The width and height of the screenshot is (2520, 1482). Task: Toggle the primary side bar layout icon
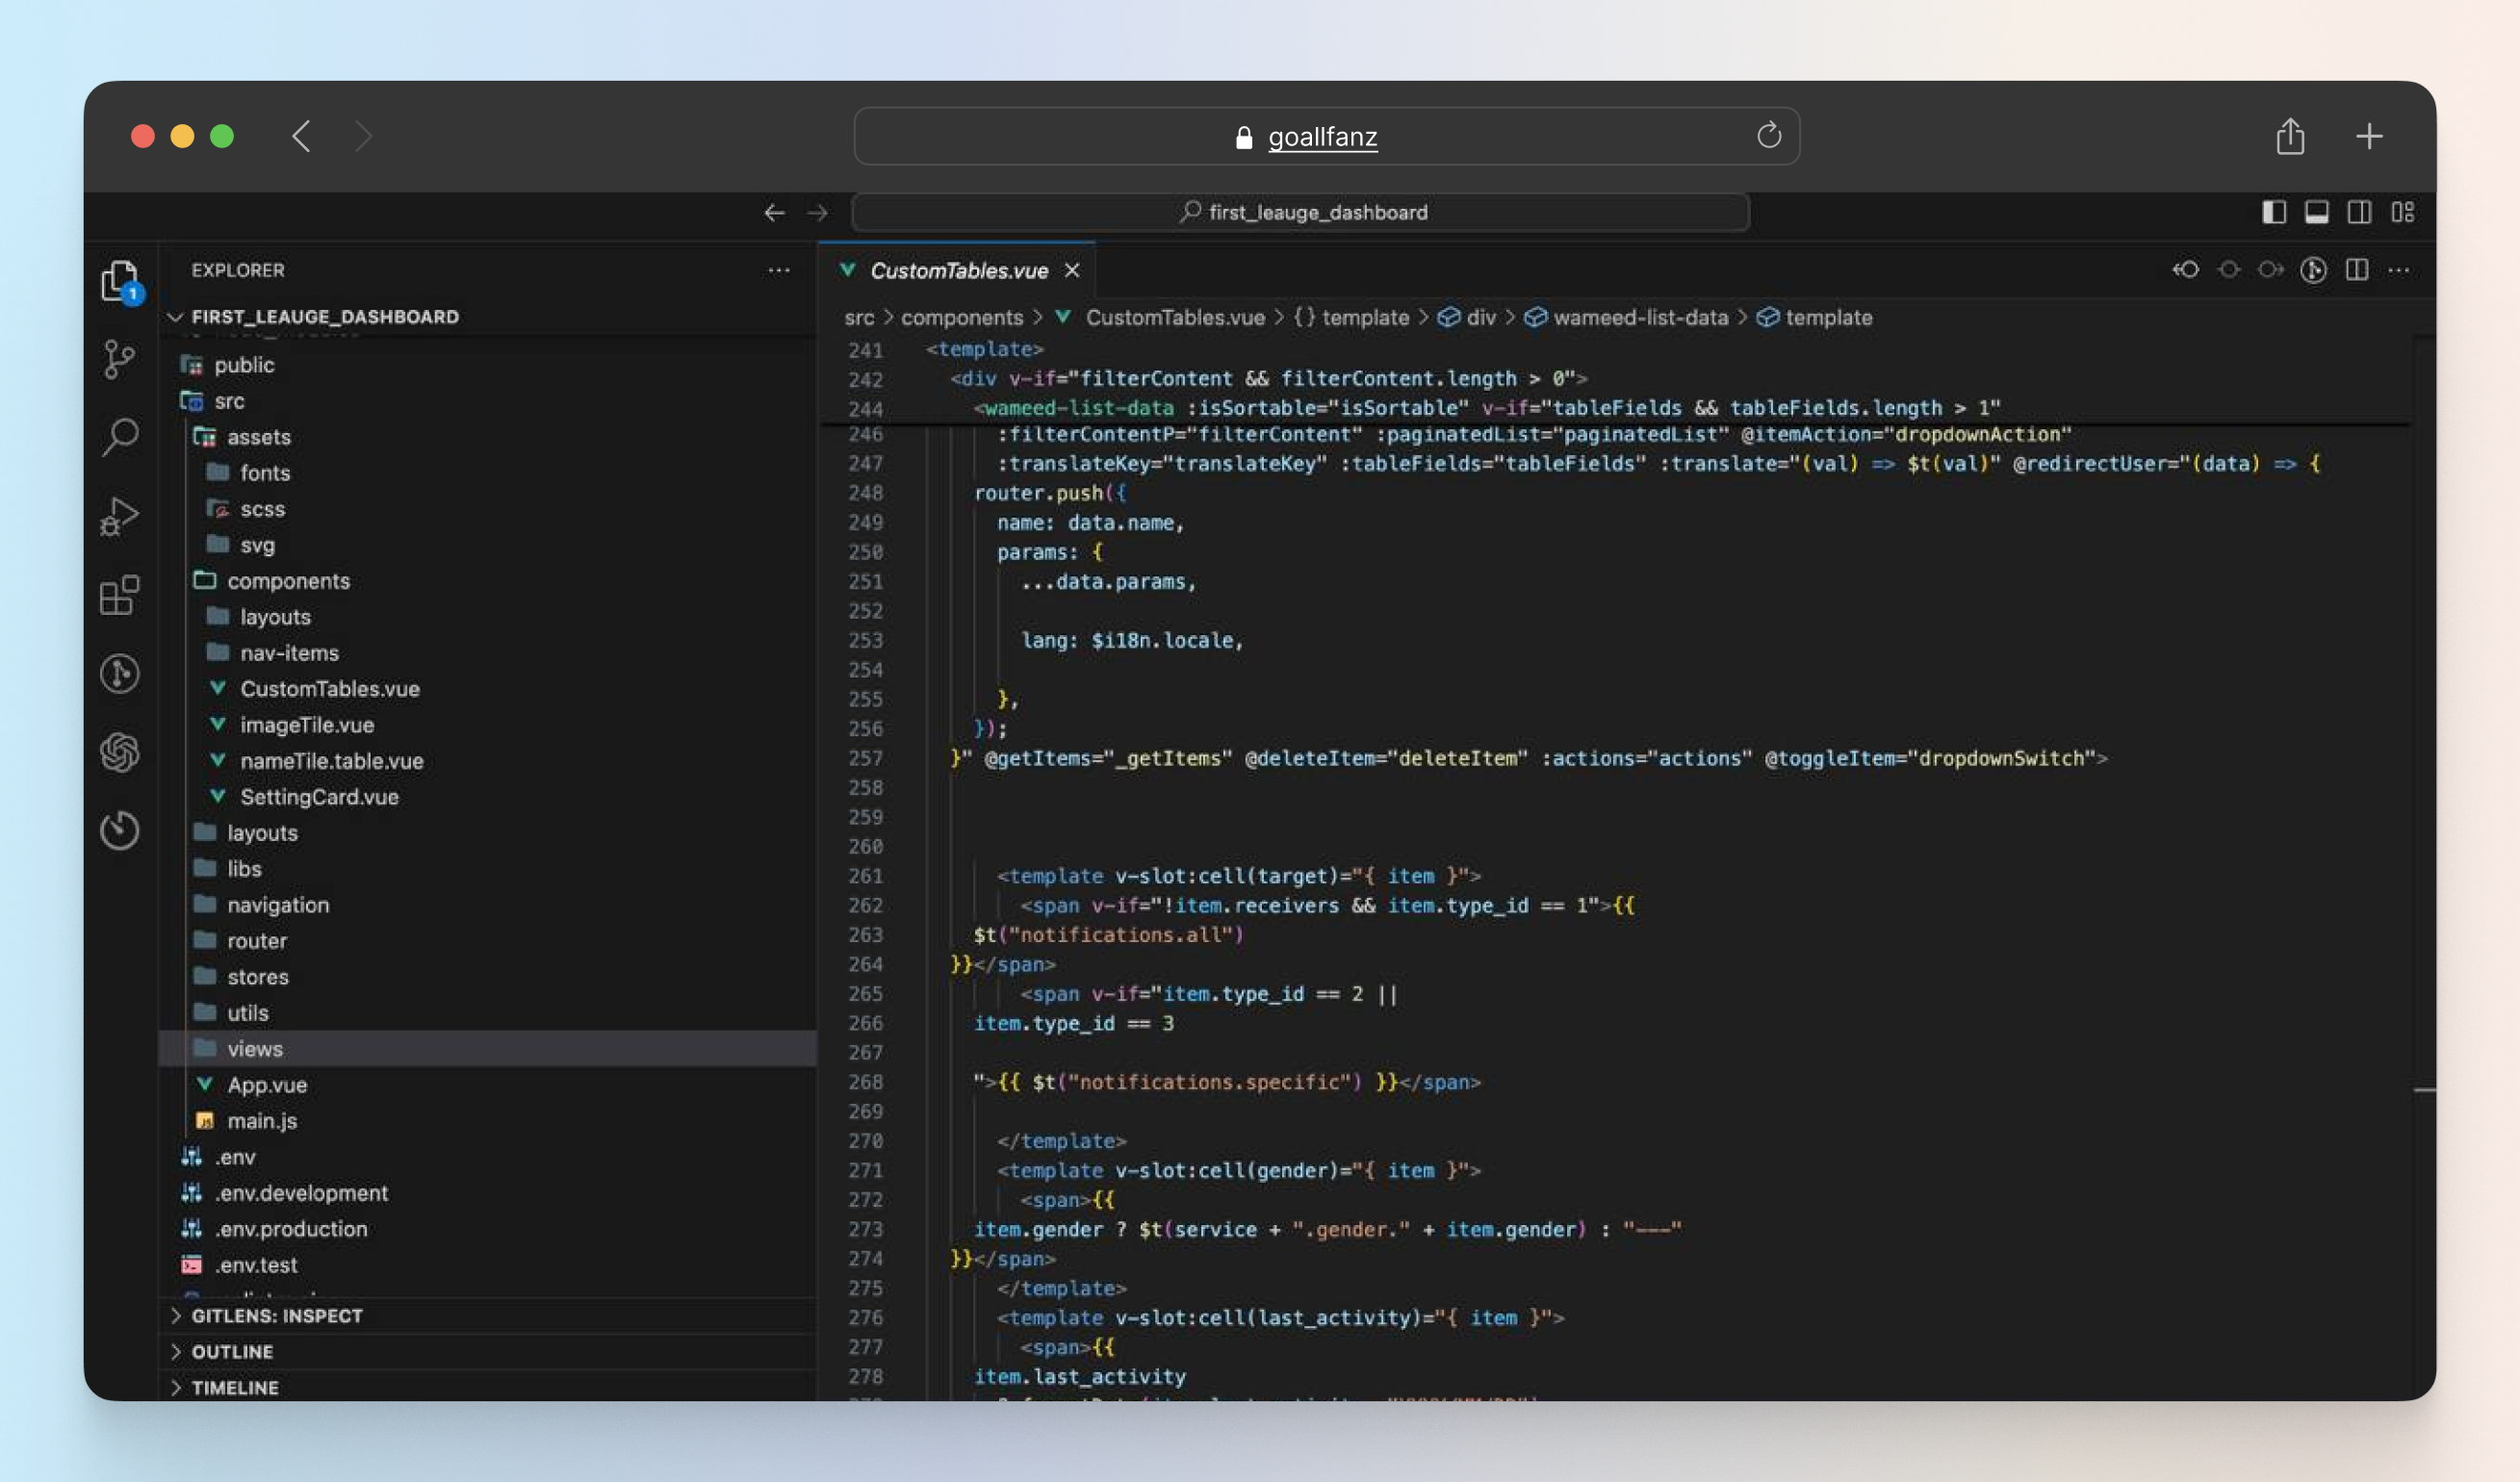coord(2274,212)
